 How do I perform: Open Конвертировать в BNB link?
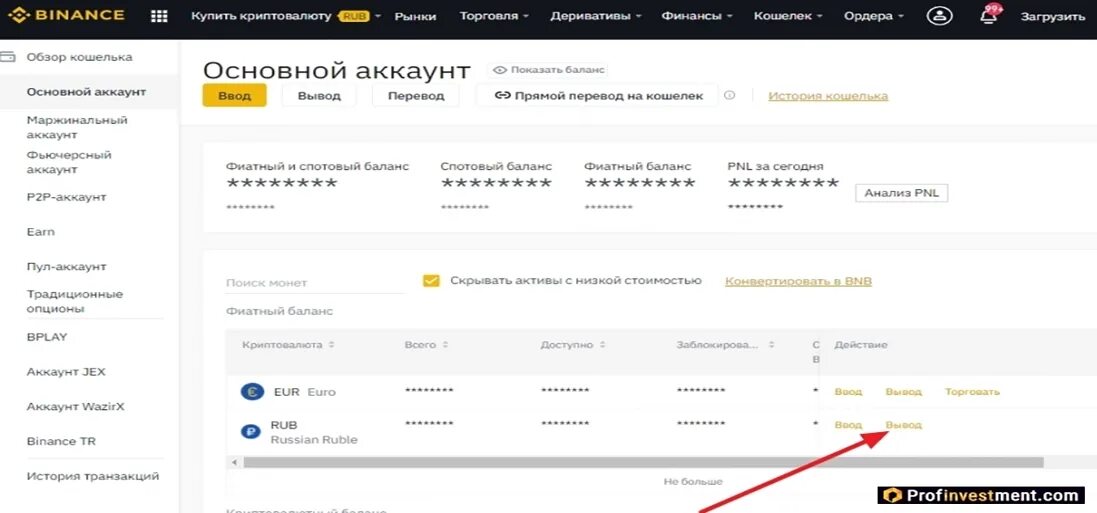tap(798, 281)
